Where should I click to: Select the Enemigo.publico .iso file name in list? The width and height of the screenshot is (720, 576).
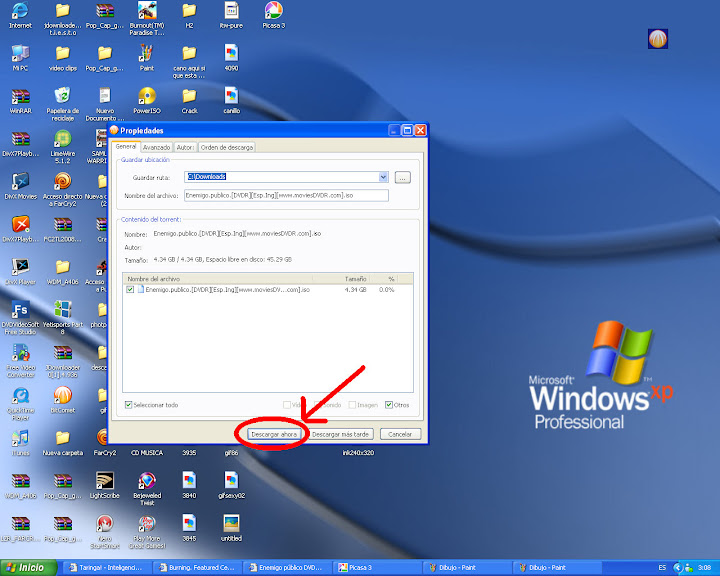[x=228, y=290]
